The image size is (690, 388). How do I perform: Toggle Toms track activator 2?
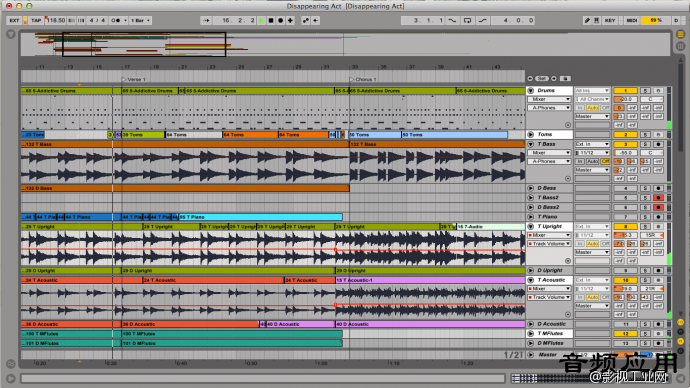click(625, 135)
